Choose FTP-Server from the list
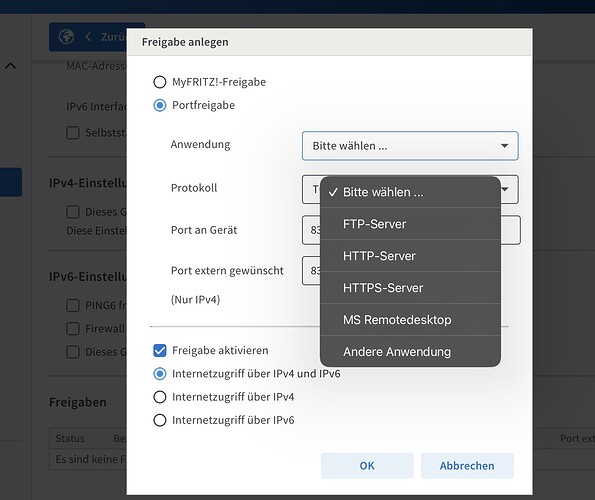Viewport: 595px width, 500px height. pyautogui.click(x=410, y=224)
